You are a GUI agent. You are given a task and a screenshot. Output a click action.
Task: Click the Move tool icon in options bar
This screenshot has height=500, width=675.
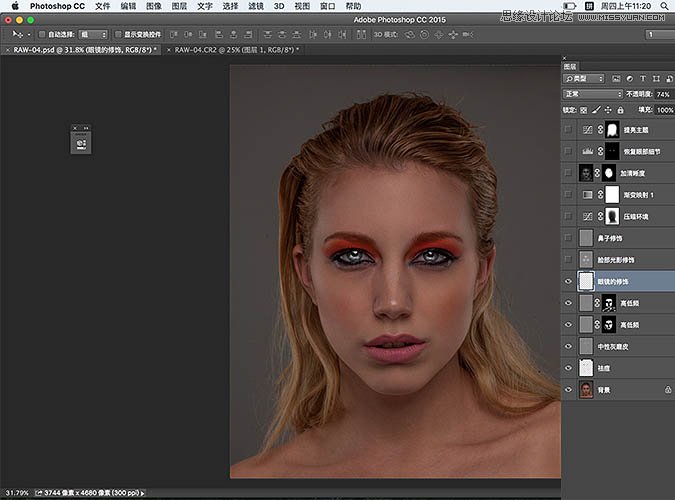(17, 34)
